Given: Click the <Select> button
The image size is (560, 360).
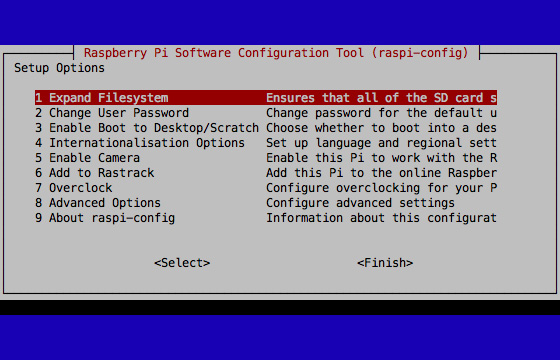Looking at the screenshot, I should point(182,263).
